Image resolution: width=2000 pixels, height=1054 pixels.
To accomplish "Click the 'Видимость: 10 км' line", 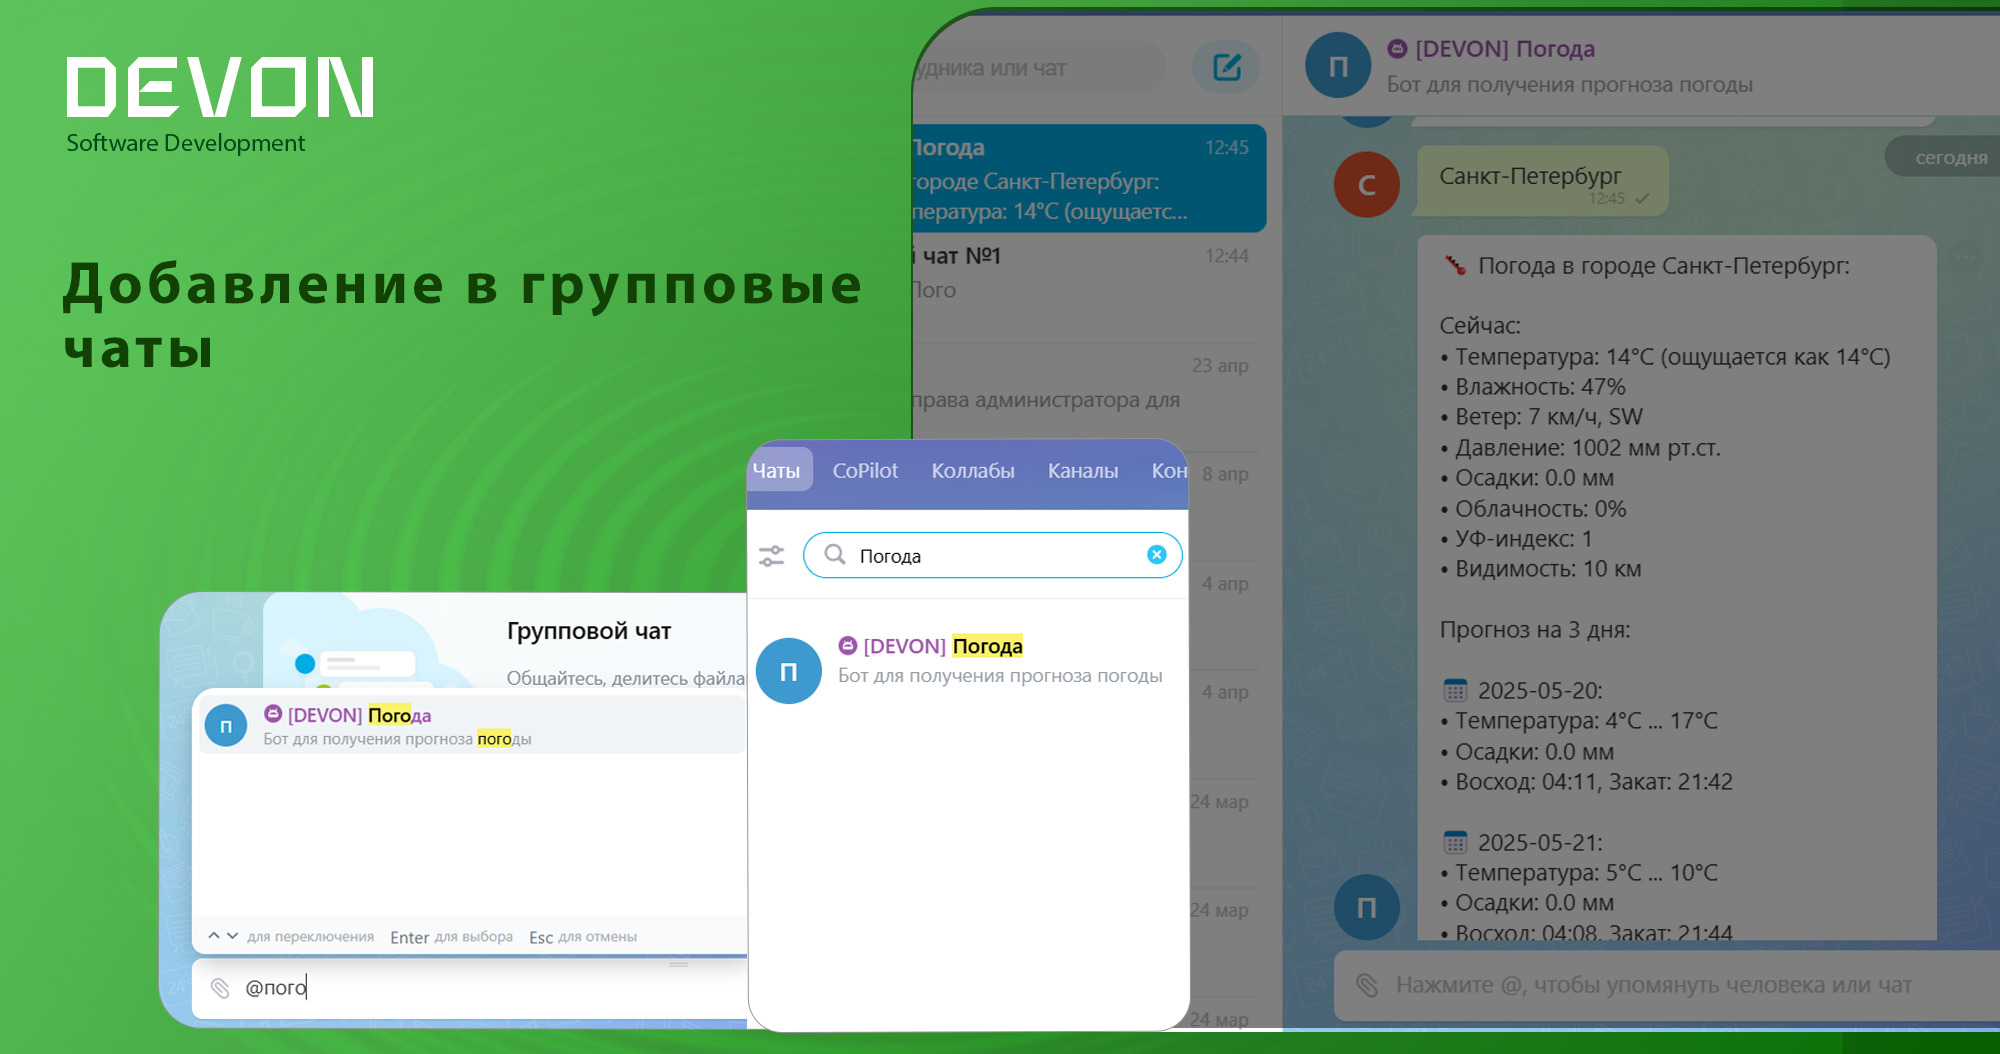I will click(x=1541, y=569).
